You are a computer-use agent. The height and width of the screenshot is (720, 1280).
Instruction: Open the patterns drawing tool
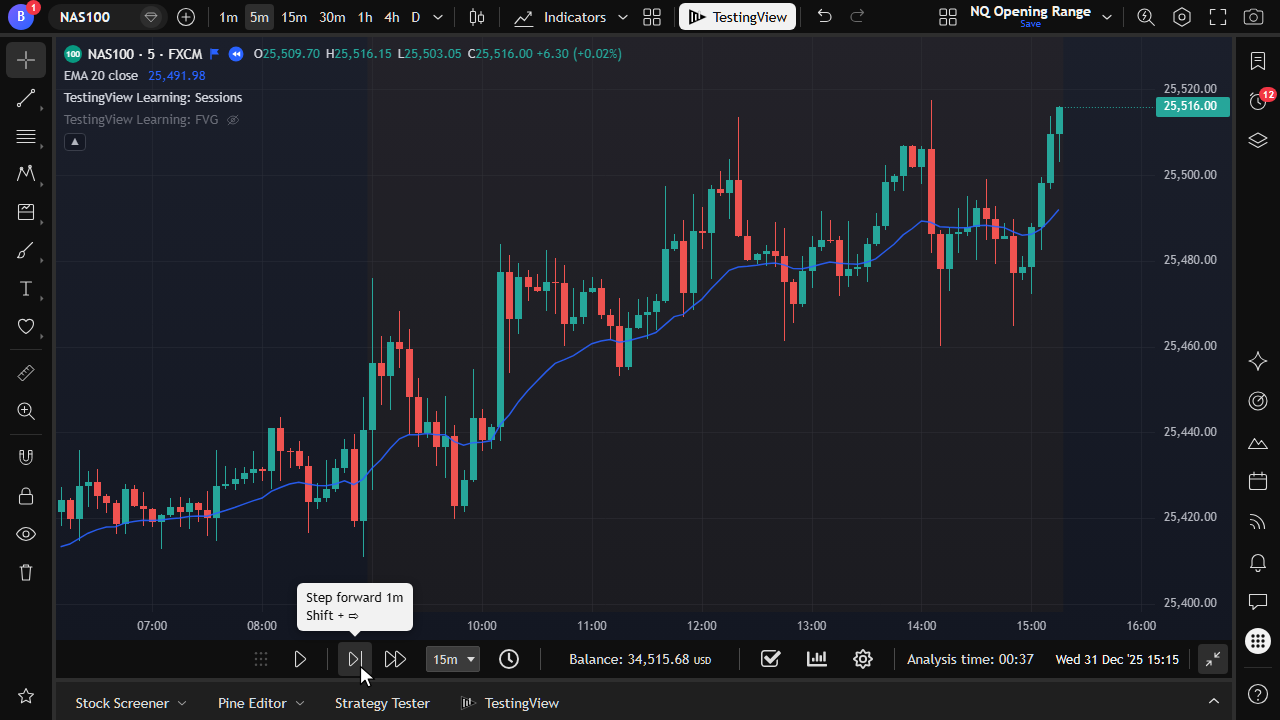coord(26,174)
